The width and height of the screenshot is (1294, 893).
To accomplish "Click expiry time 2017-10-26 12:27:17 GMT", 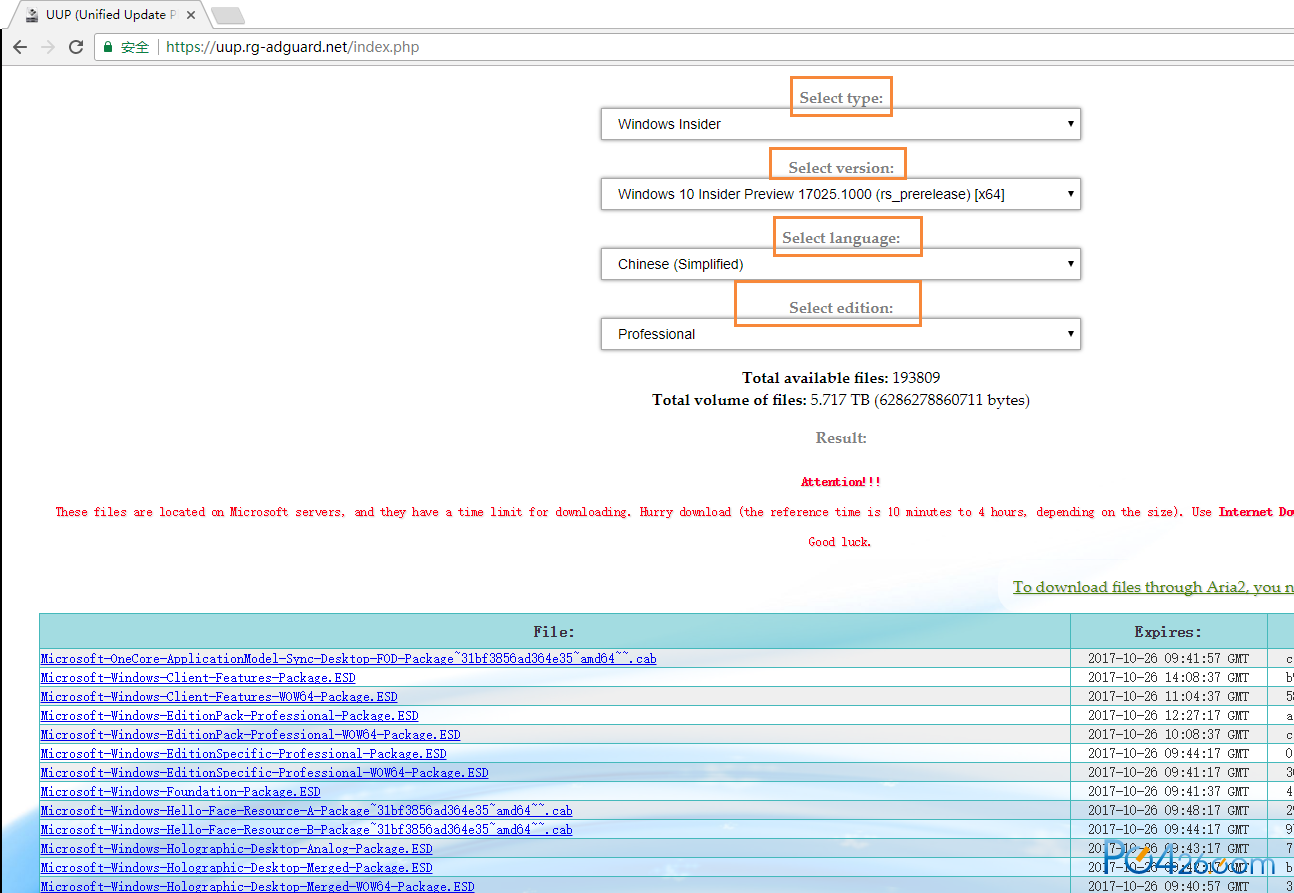I will pos(1168,716).
